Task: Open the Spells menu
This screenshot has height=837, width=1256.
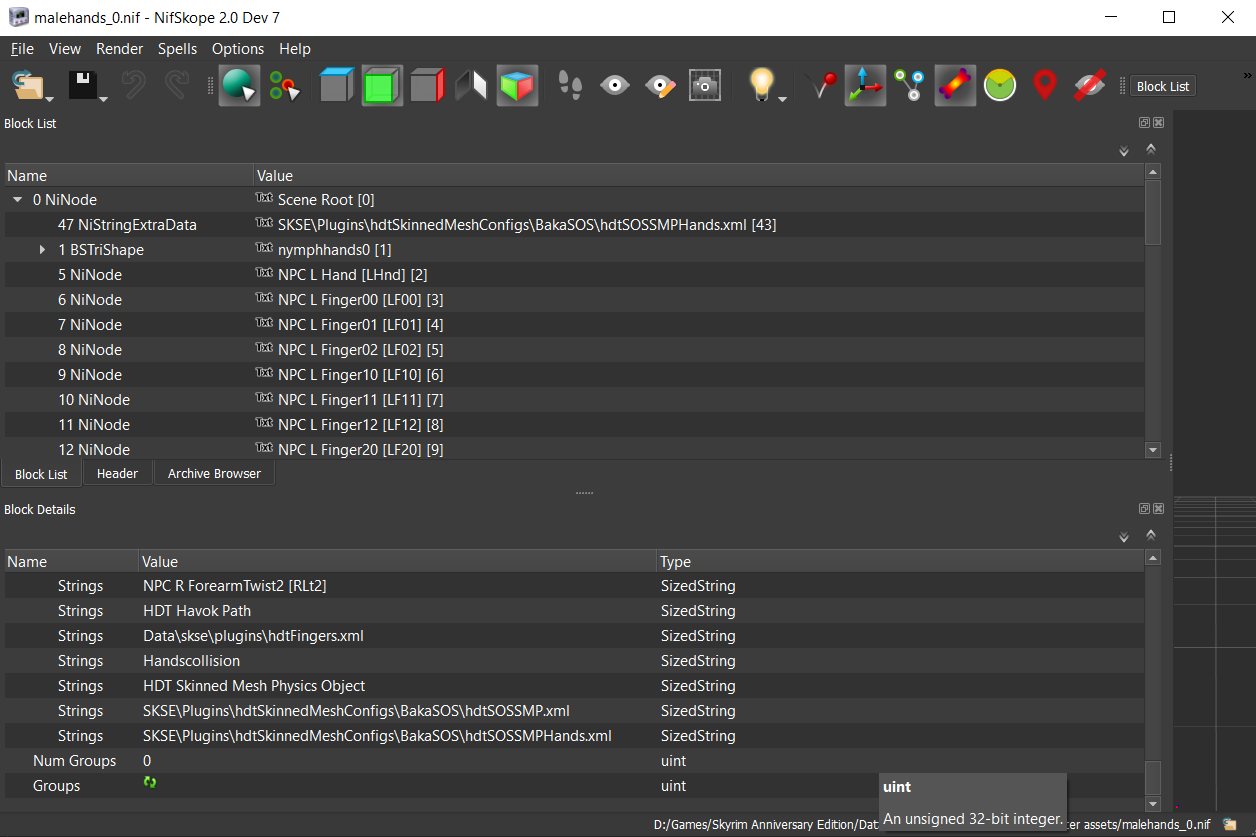Action: (x=177, y=49)
